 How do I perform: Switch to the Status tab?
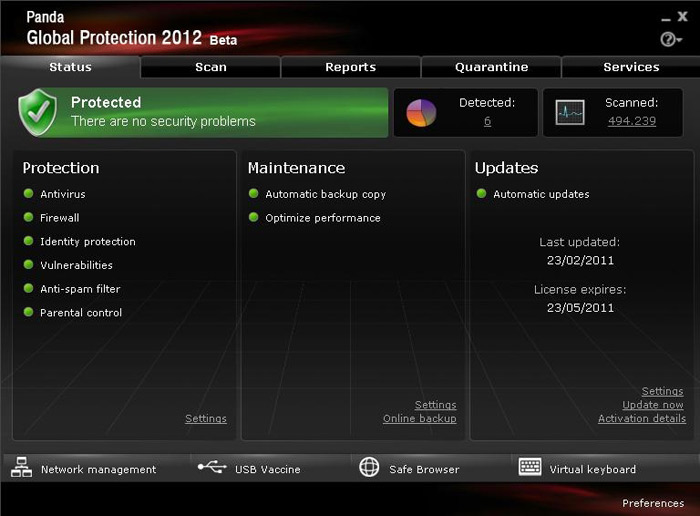click(70, 67)
